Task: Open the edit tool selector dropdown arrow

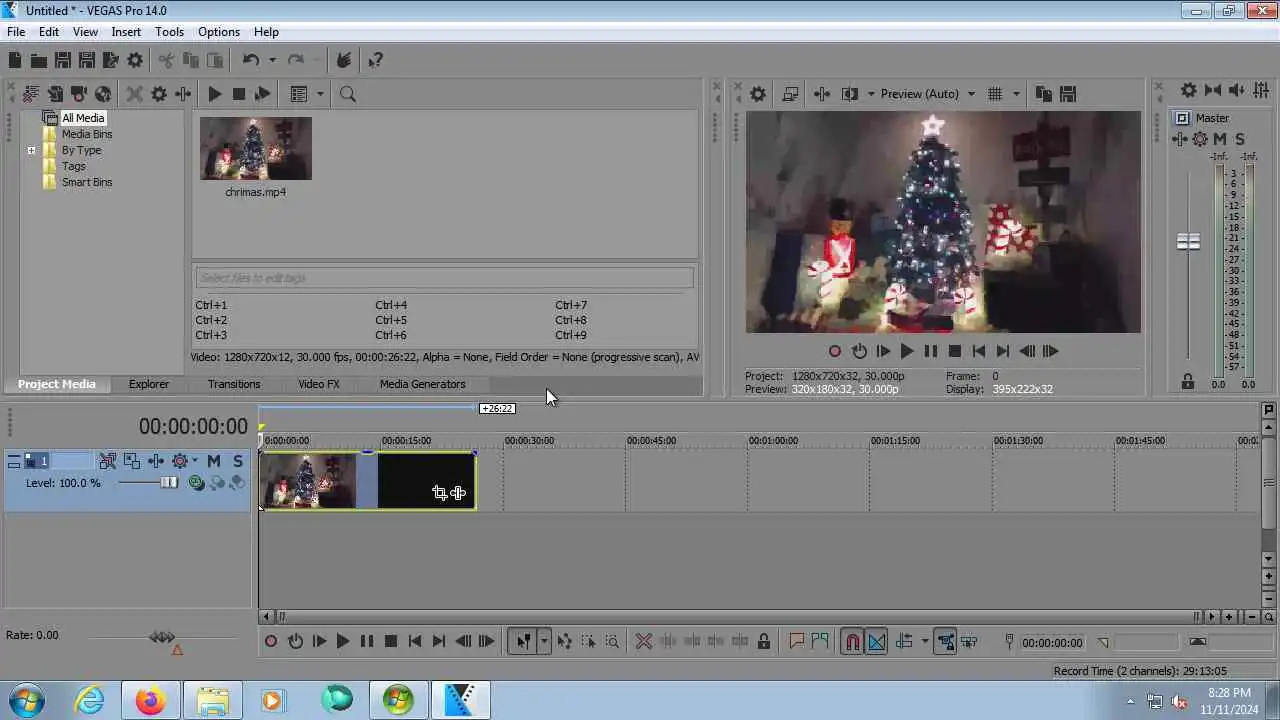Action: click(544, 642)
